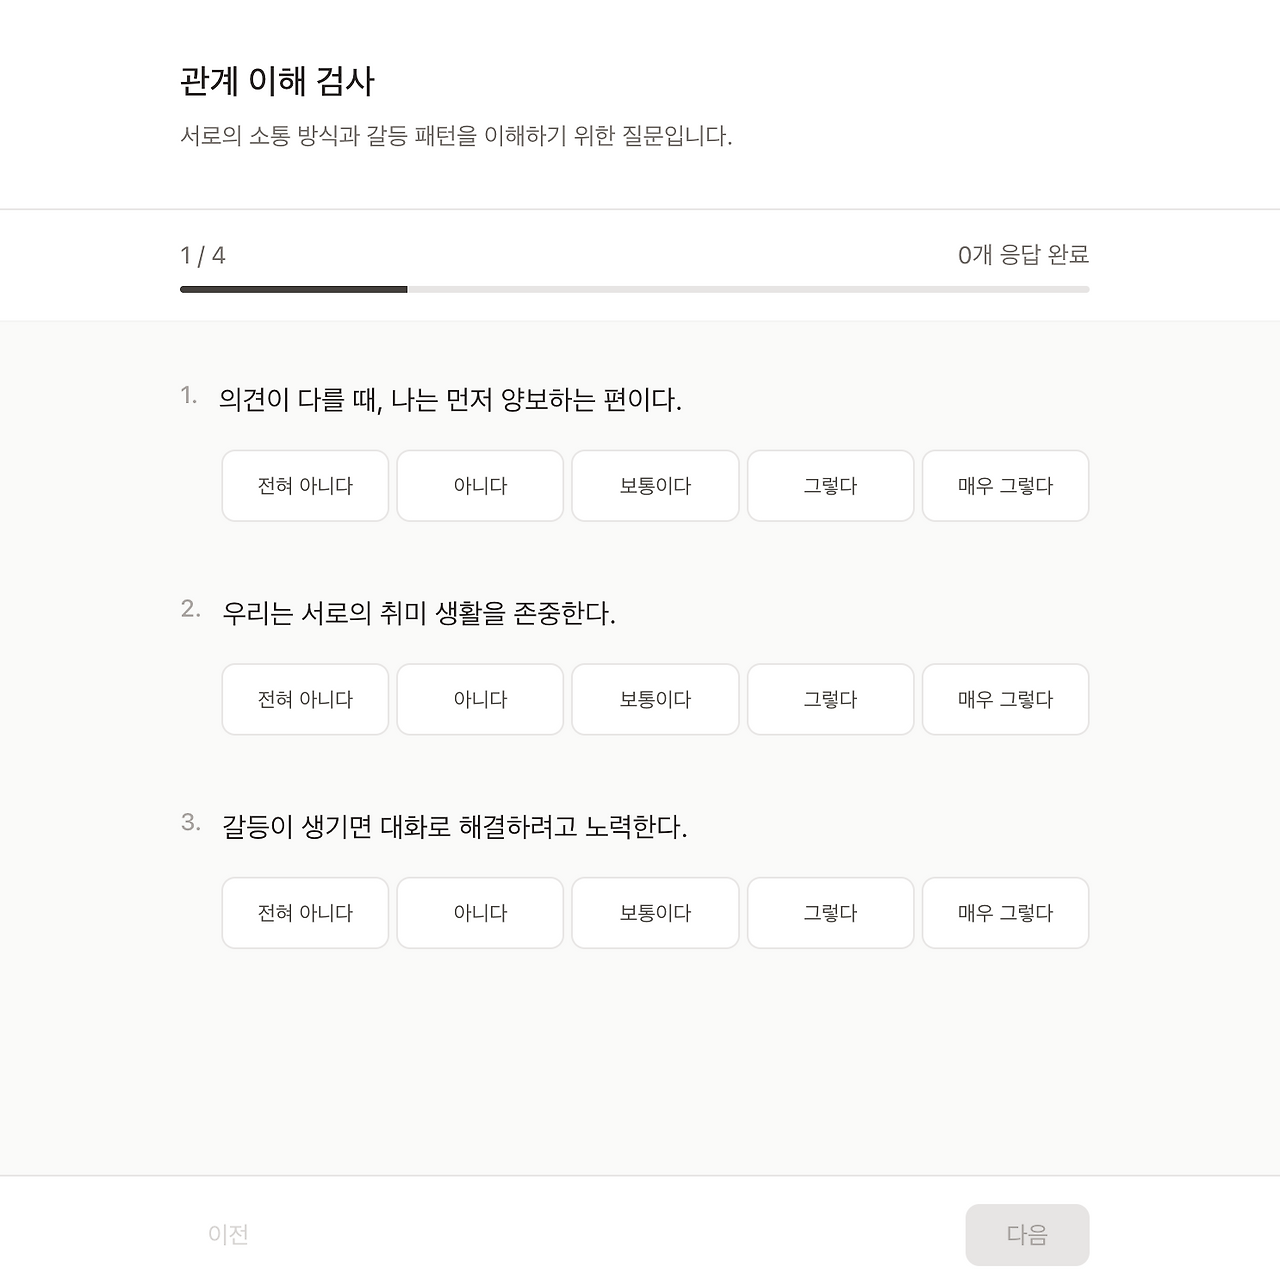
Task: Select '그렇다' for question 3
Action: click(x=830, y=913)
